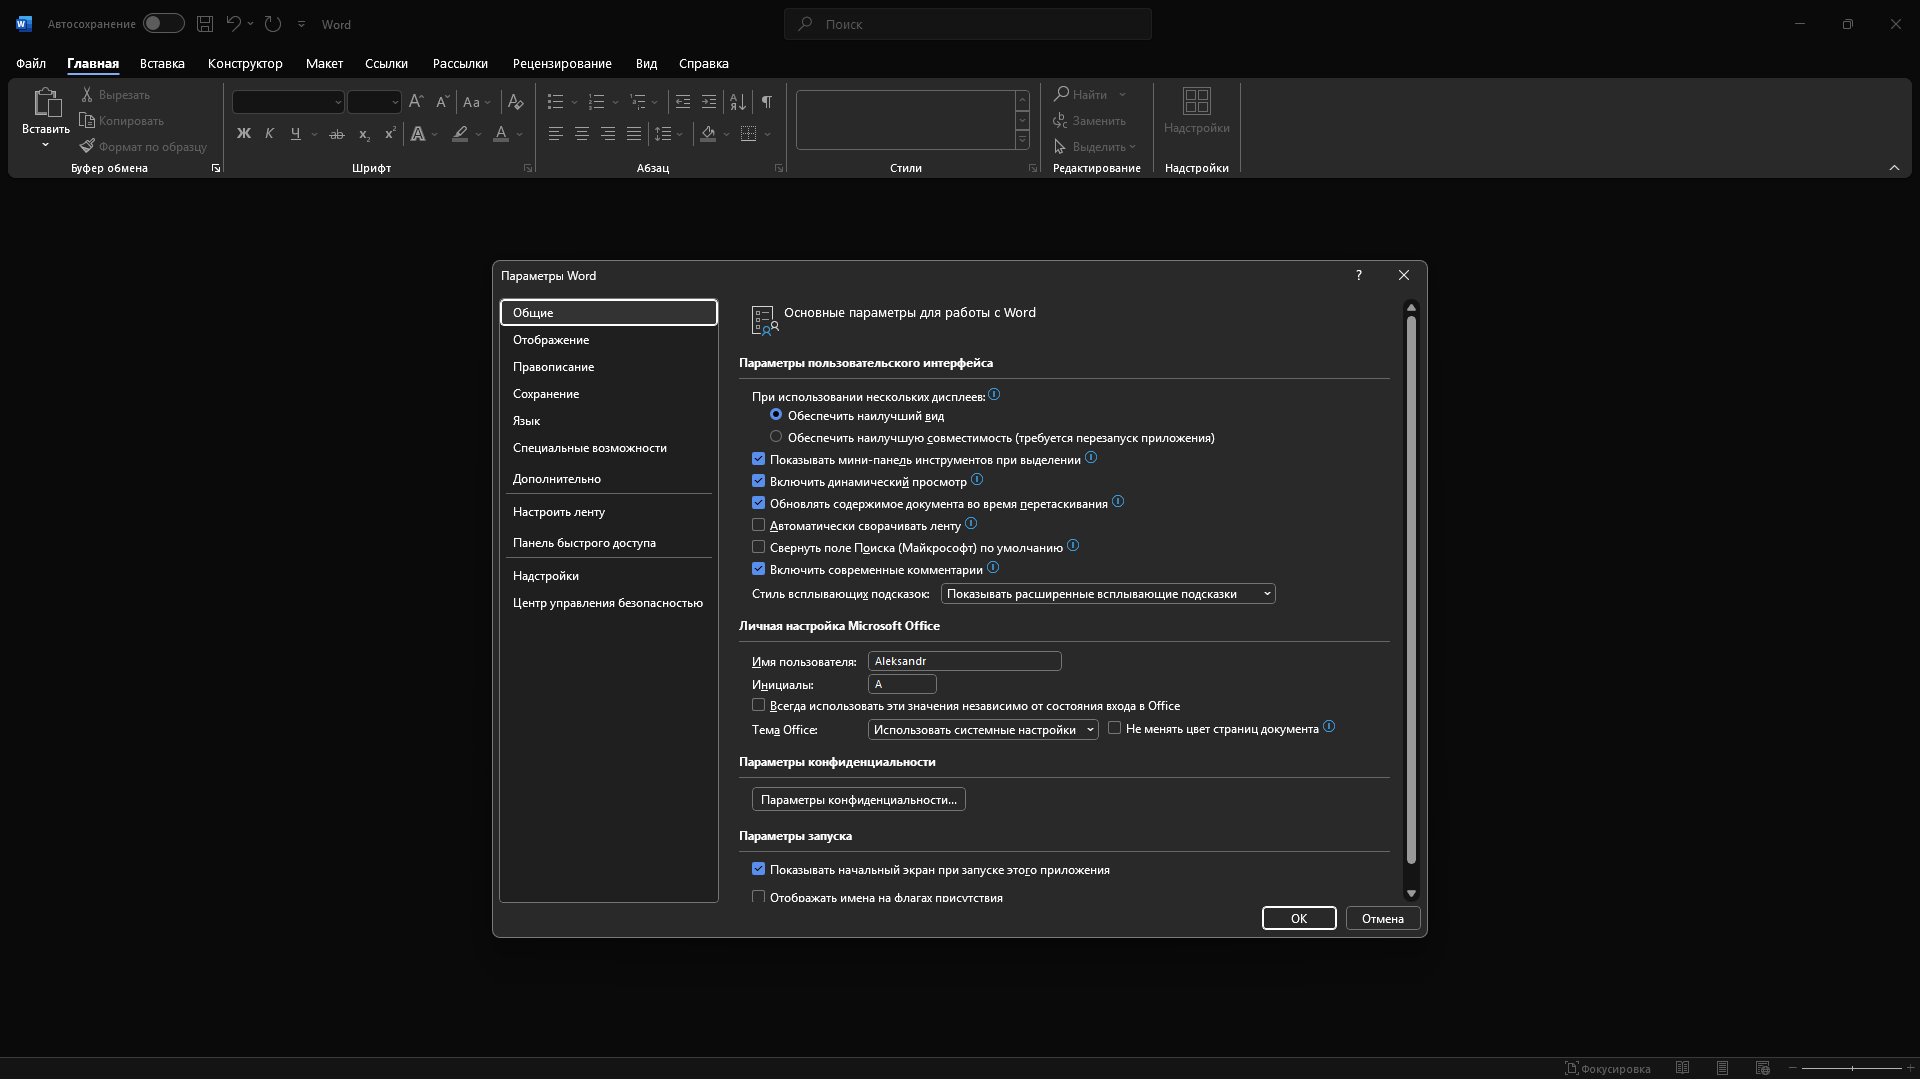Collapse the ribbon with the chevron arrow
The height and width of the screenshot is (1080, 1920).
coord(1893,168)
